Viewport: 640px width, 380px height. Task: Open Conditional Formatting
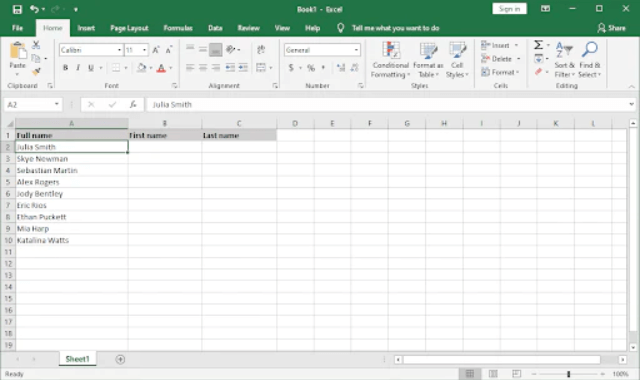(x=391, y=60)
